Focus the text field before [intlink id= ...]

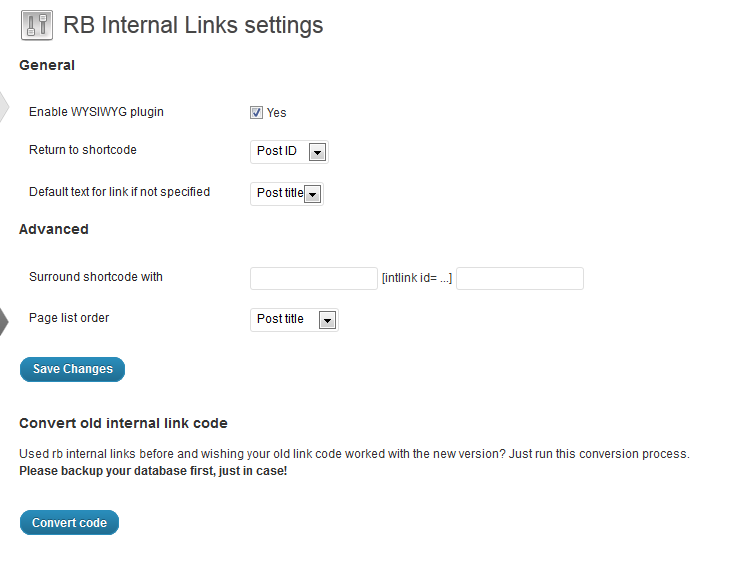(x=313, y=278)
